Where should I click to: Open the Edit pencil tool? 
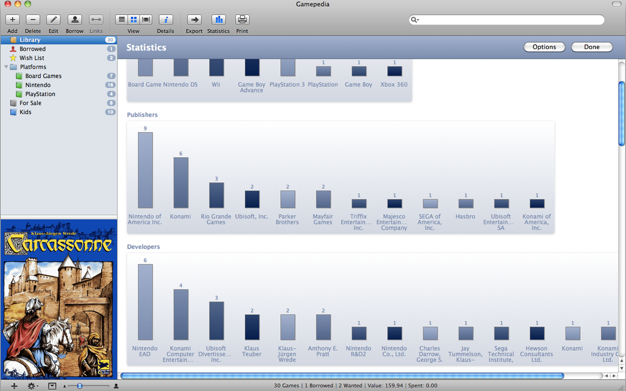[53, 20]
